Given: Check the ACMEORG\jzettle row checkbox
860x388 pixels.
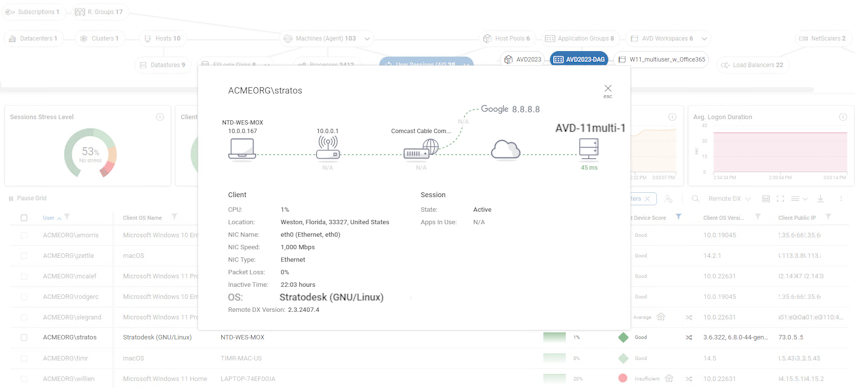Looking at the screenshot, I should (24, 256).
